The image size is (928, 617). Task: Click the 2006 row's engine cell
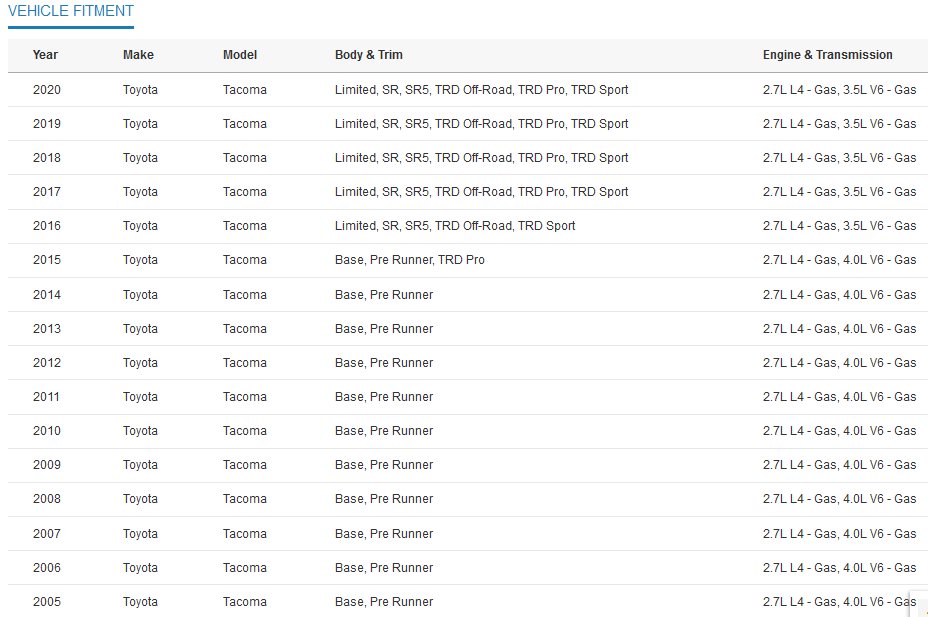coord(839,568)
